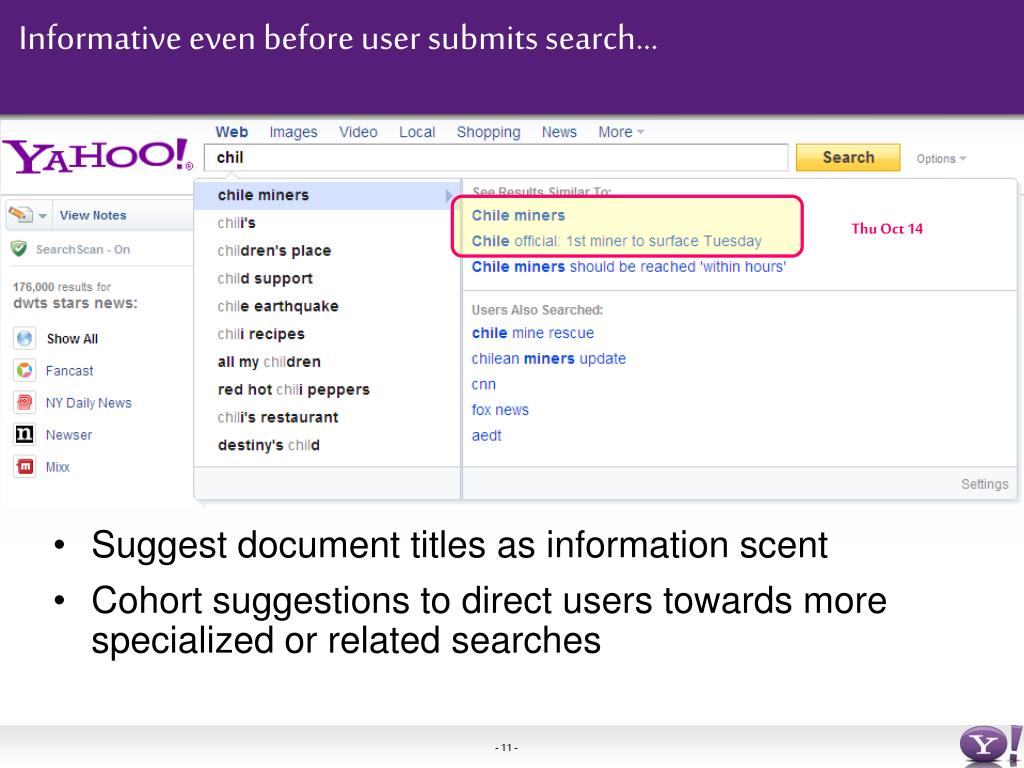Open Settings in the suggestion panel

click(x=984, y=484)
